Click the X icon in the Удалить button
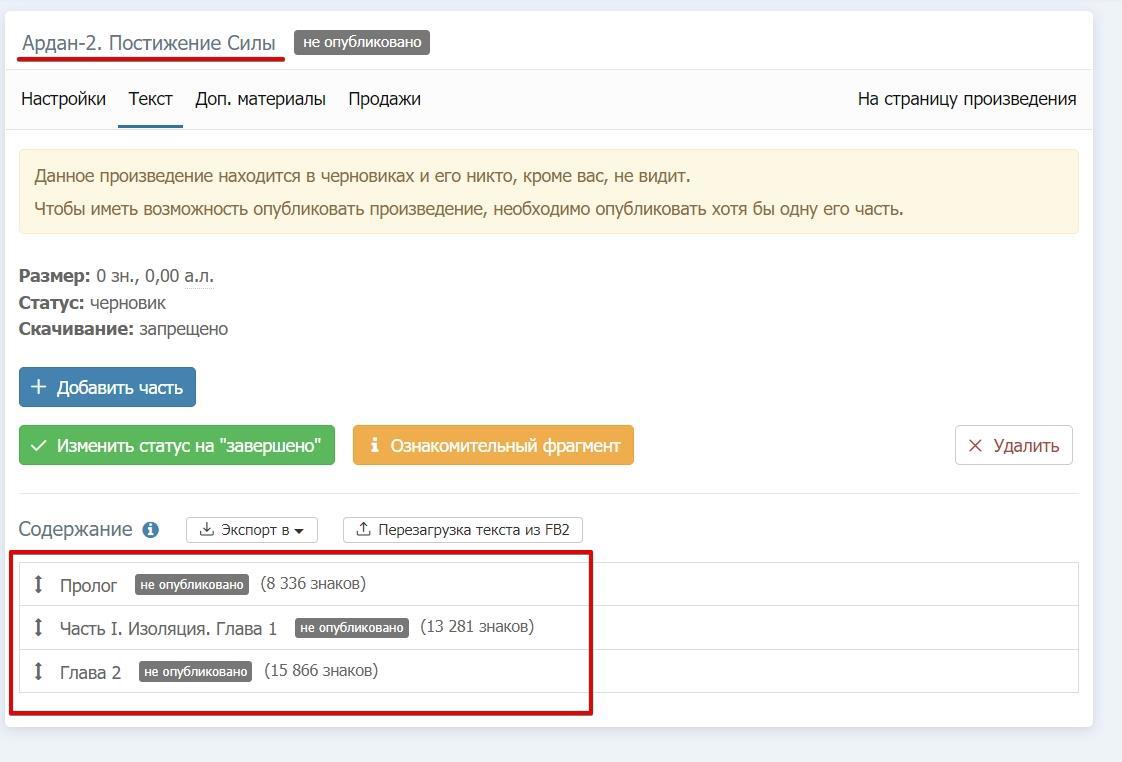The height and width of the screenshot is (762, 1122). 975,446
